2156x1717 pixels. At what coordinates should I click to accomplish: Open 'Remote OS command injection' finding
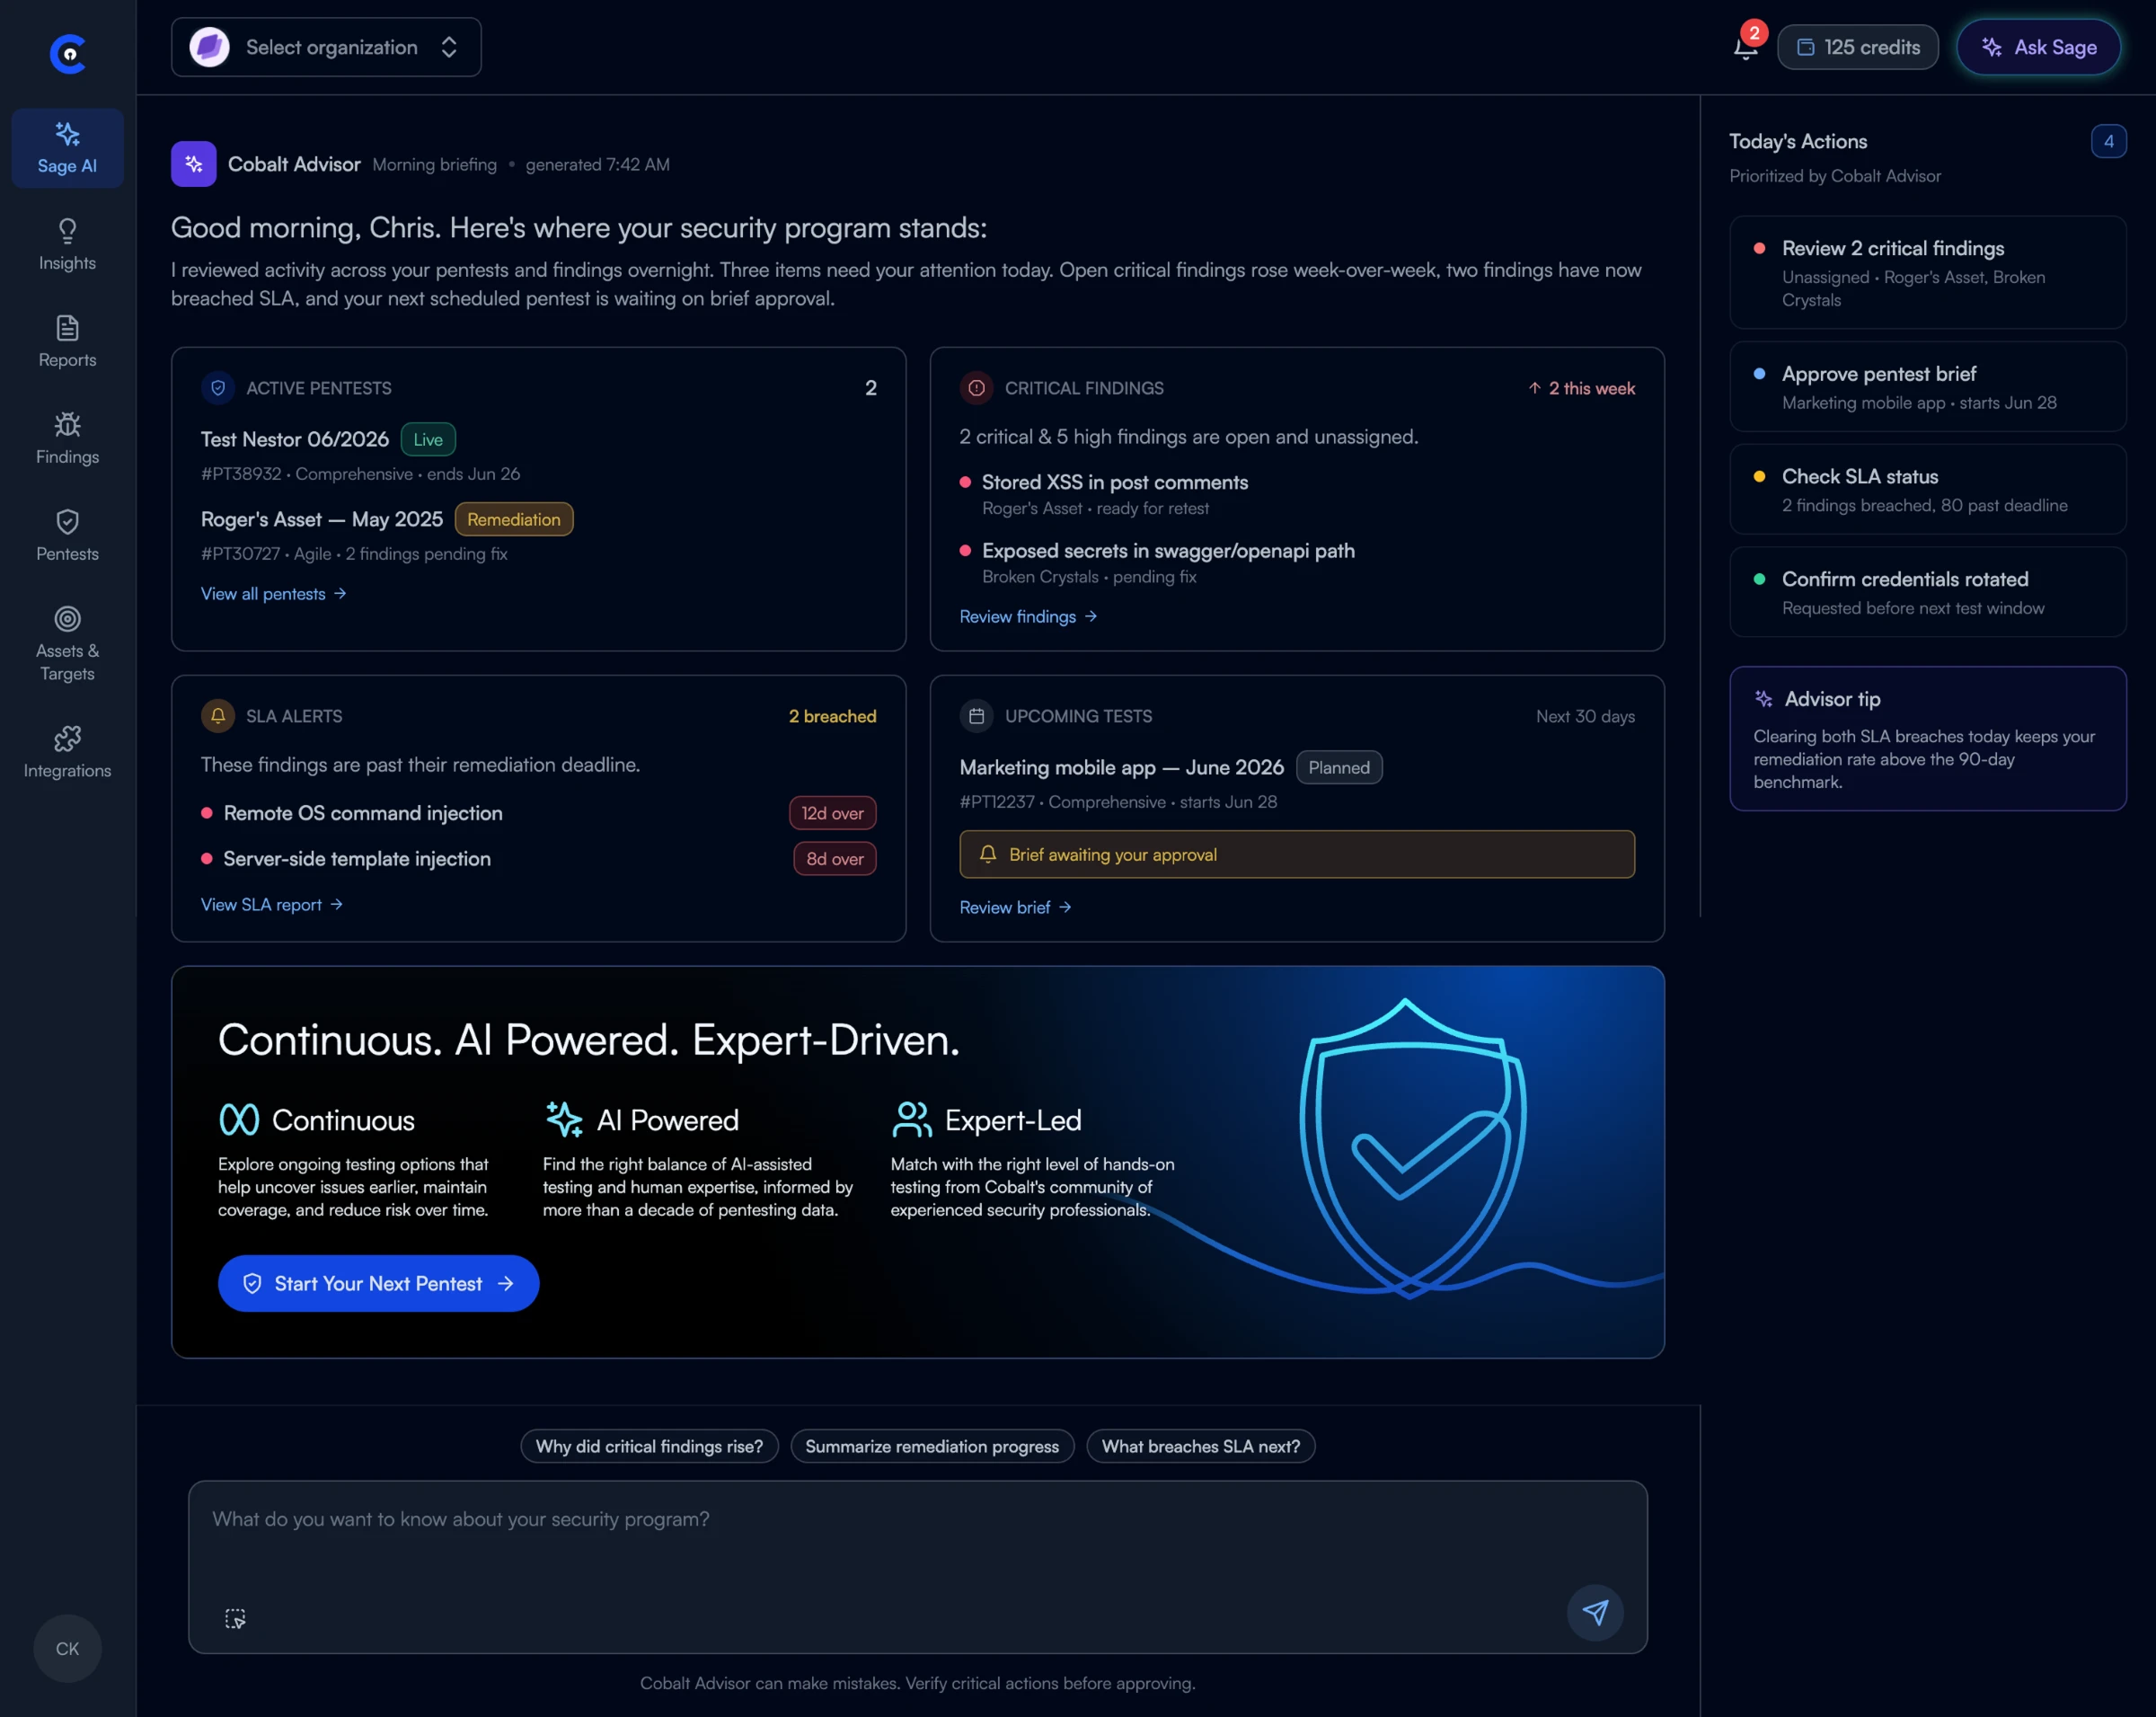(362, 813)
